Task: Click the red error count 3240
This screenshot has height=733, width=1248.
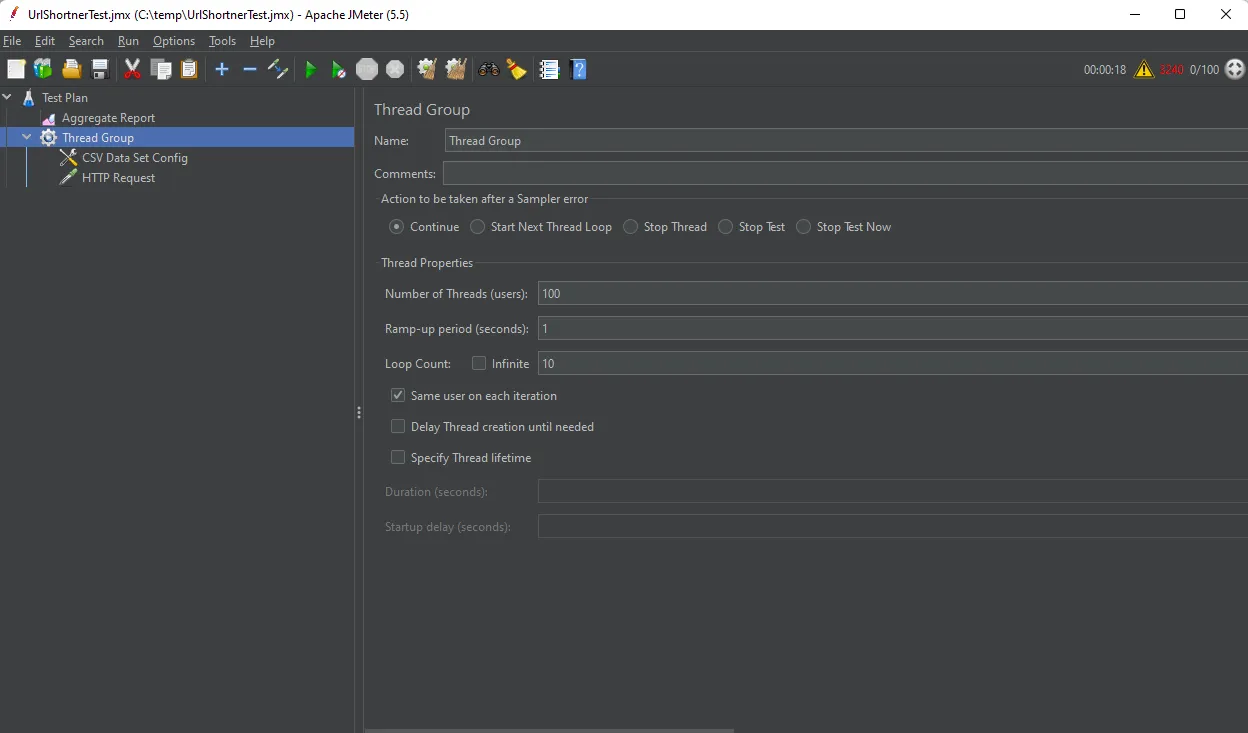Action: click(x=1171, y=70)
